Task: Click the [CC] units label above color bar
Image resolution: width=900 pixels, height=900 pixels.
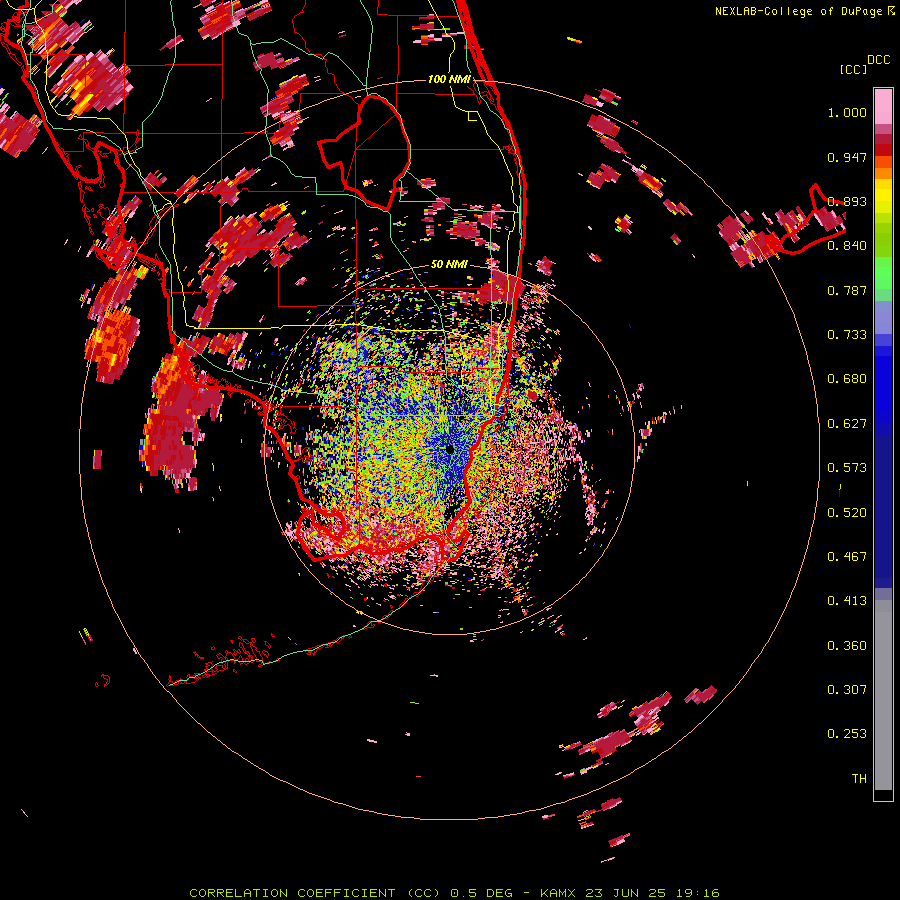Action: coord(853,69)
